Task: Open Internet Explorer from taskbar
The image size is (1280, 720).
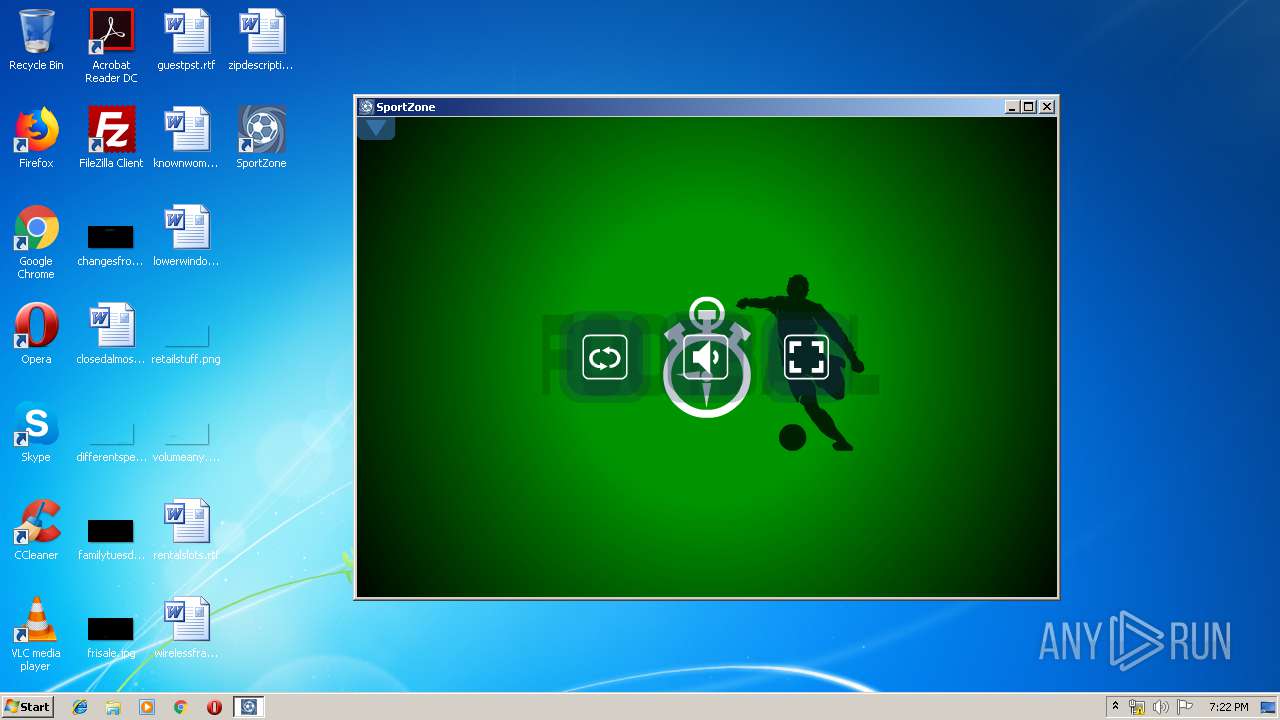Action: pos(80,707)
